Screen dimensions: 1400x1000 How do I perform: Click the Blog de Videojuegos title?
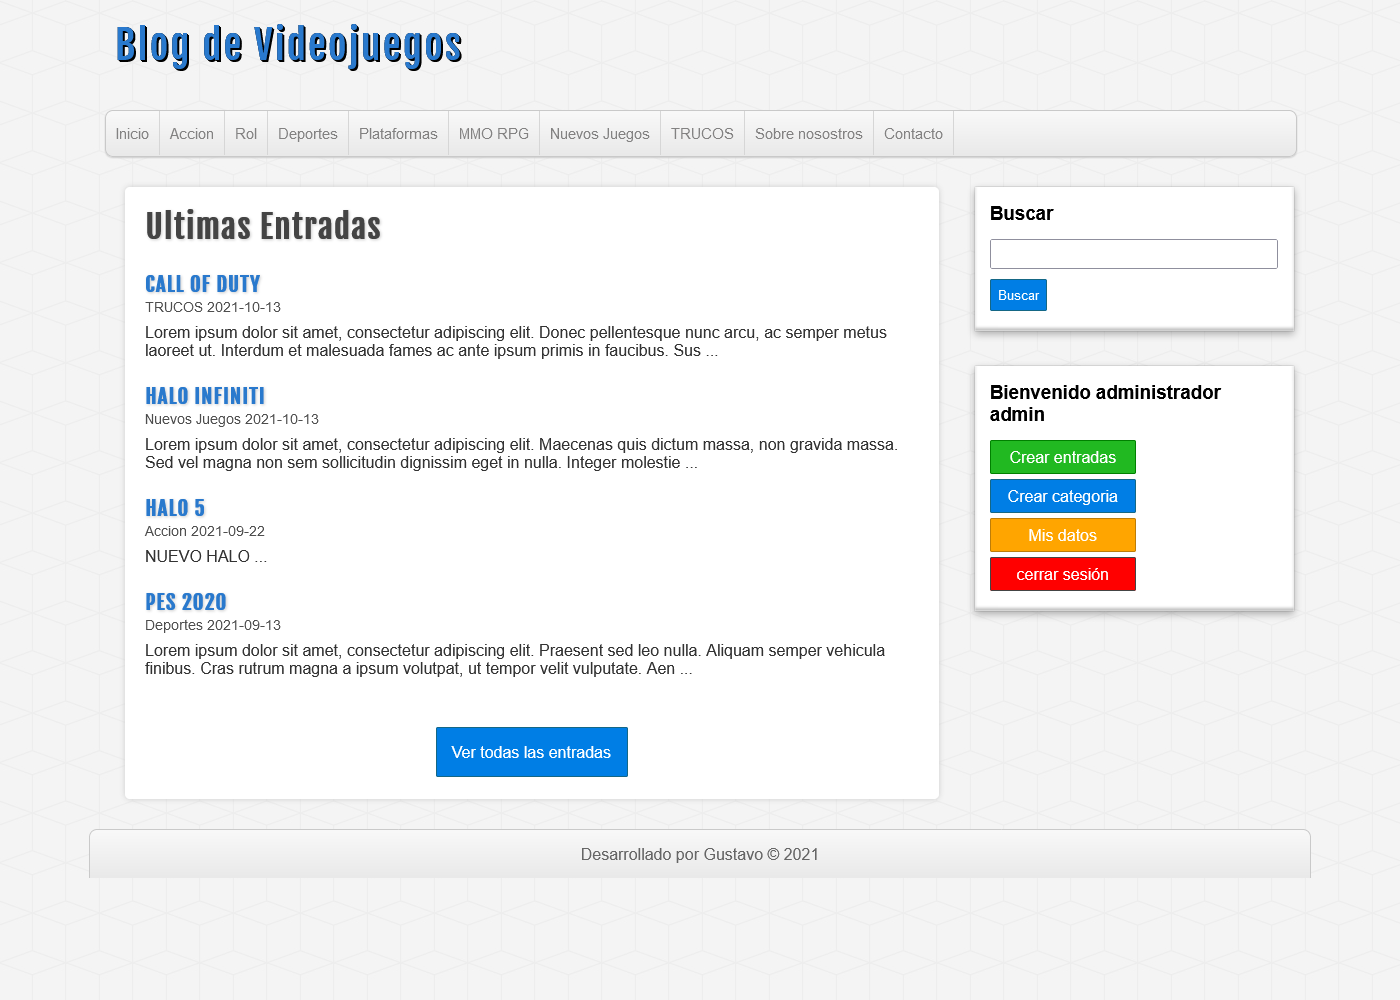289,46
